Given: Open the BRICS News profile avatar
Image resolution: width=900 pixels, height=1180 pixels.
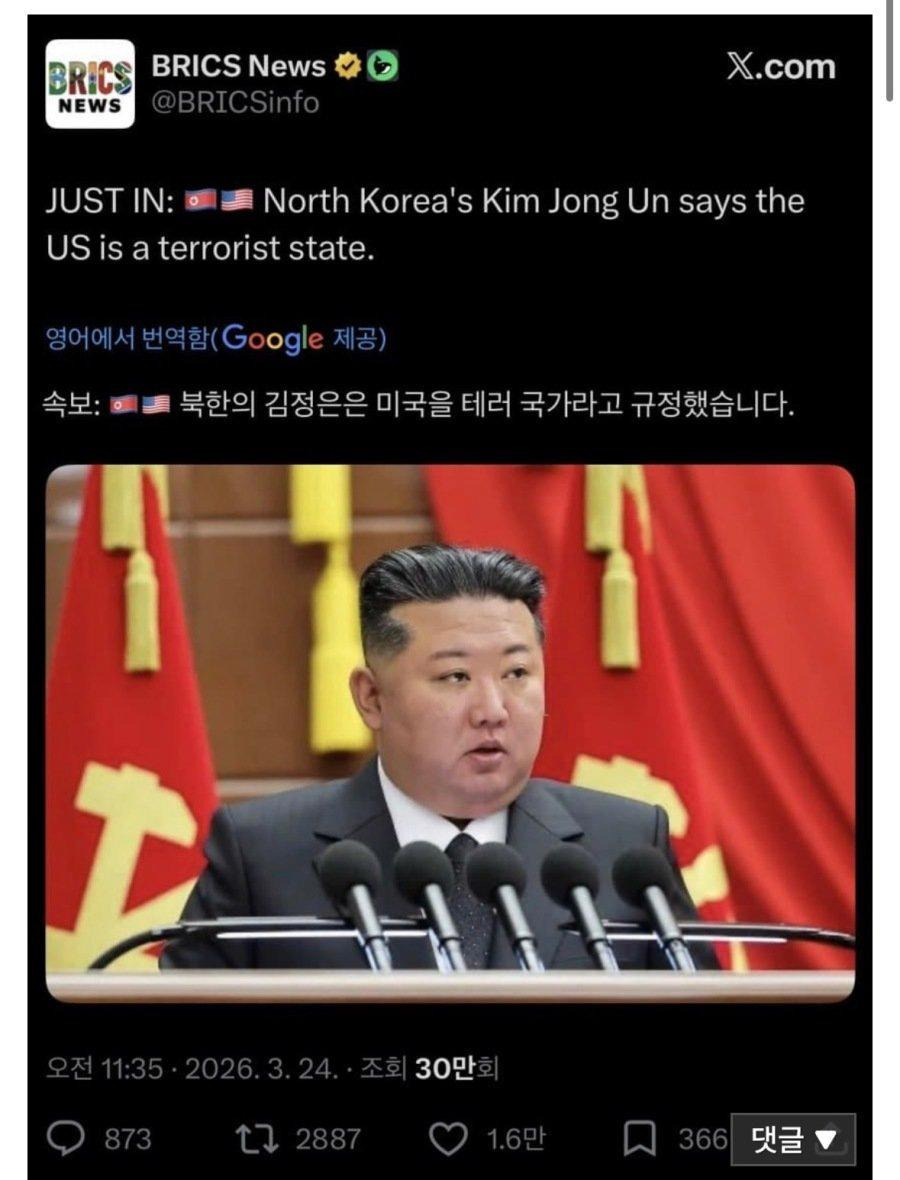Looking at the screenshot, I should coord(90,84).
